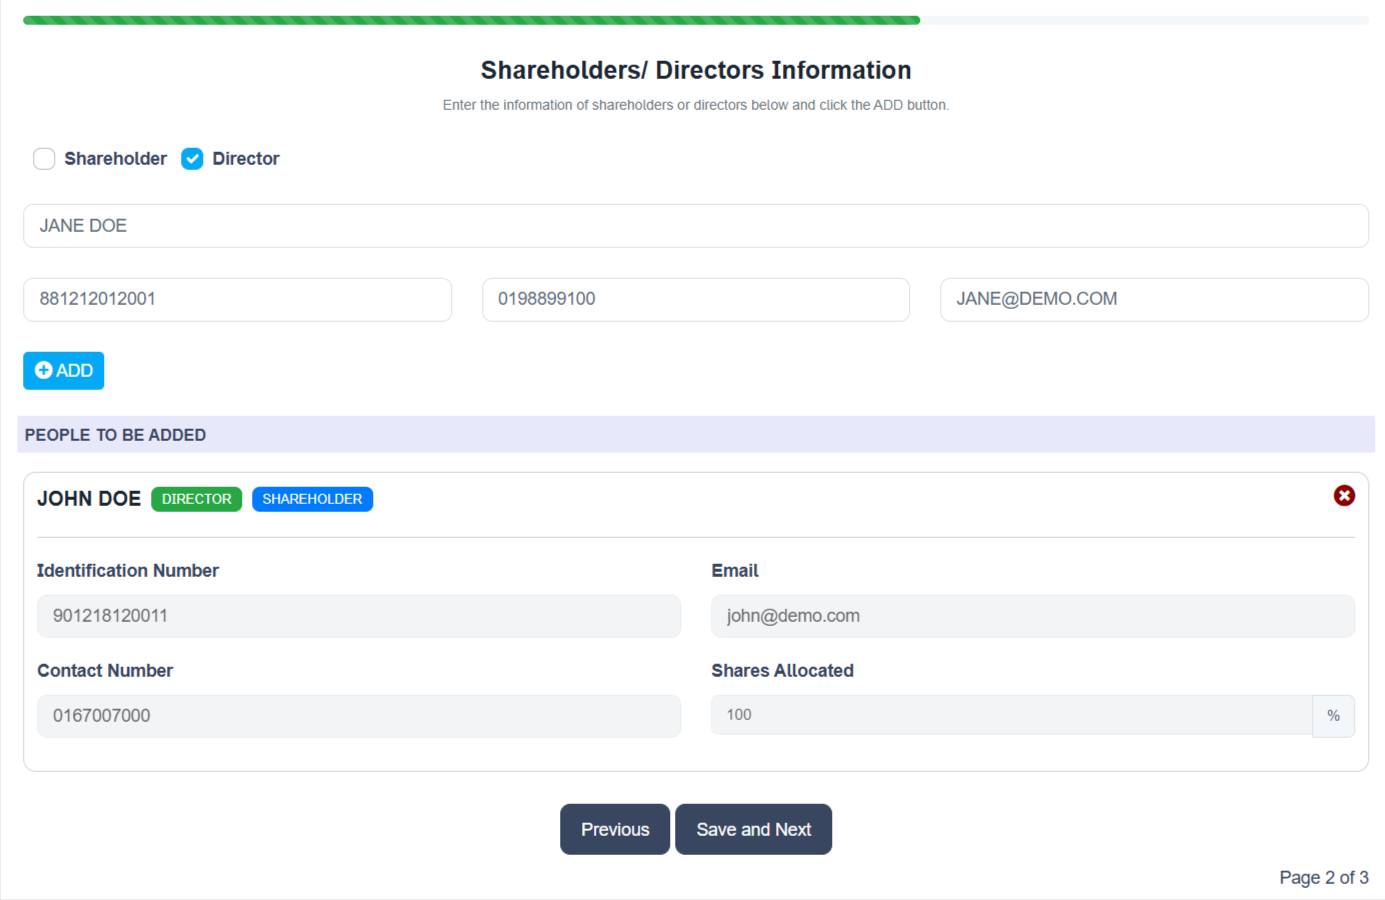1385x900 pixels.
Task: Uncheck the Director checkbox
Action: 192,159
